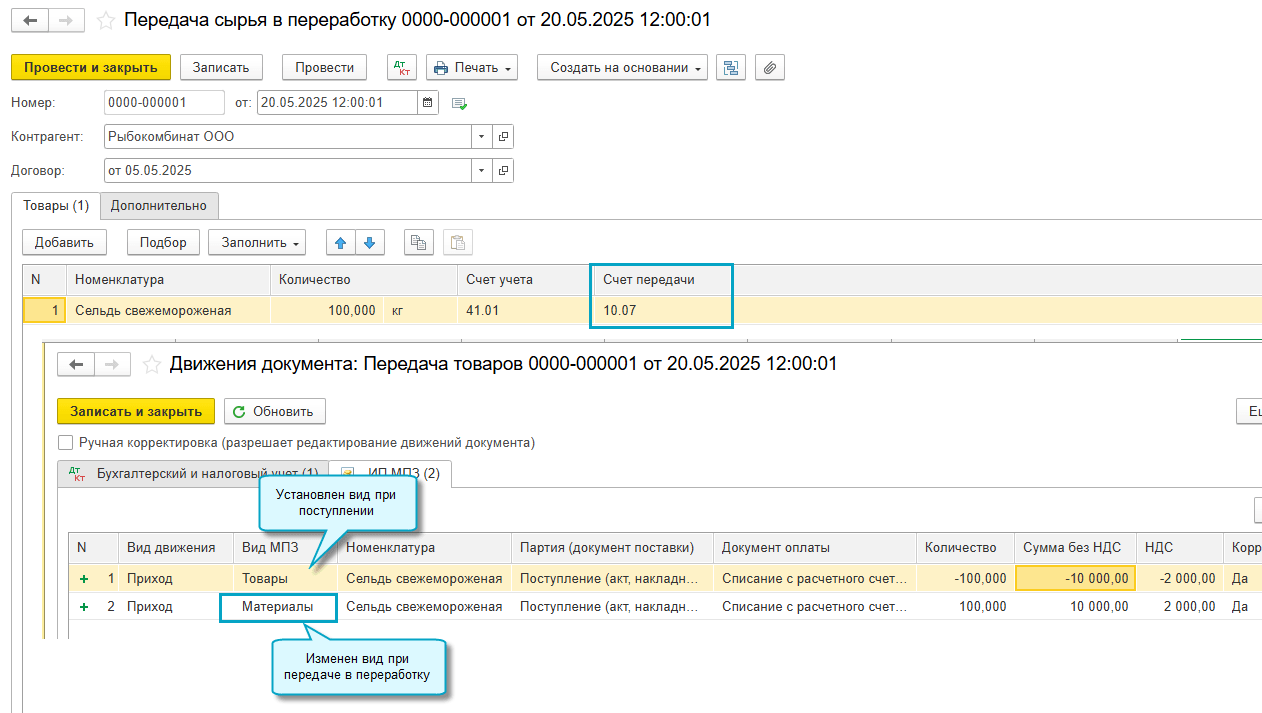
Task: Select кг unit cell in goods row
Action: click(420, 310)
